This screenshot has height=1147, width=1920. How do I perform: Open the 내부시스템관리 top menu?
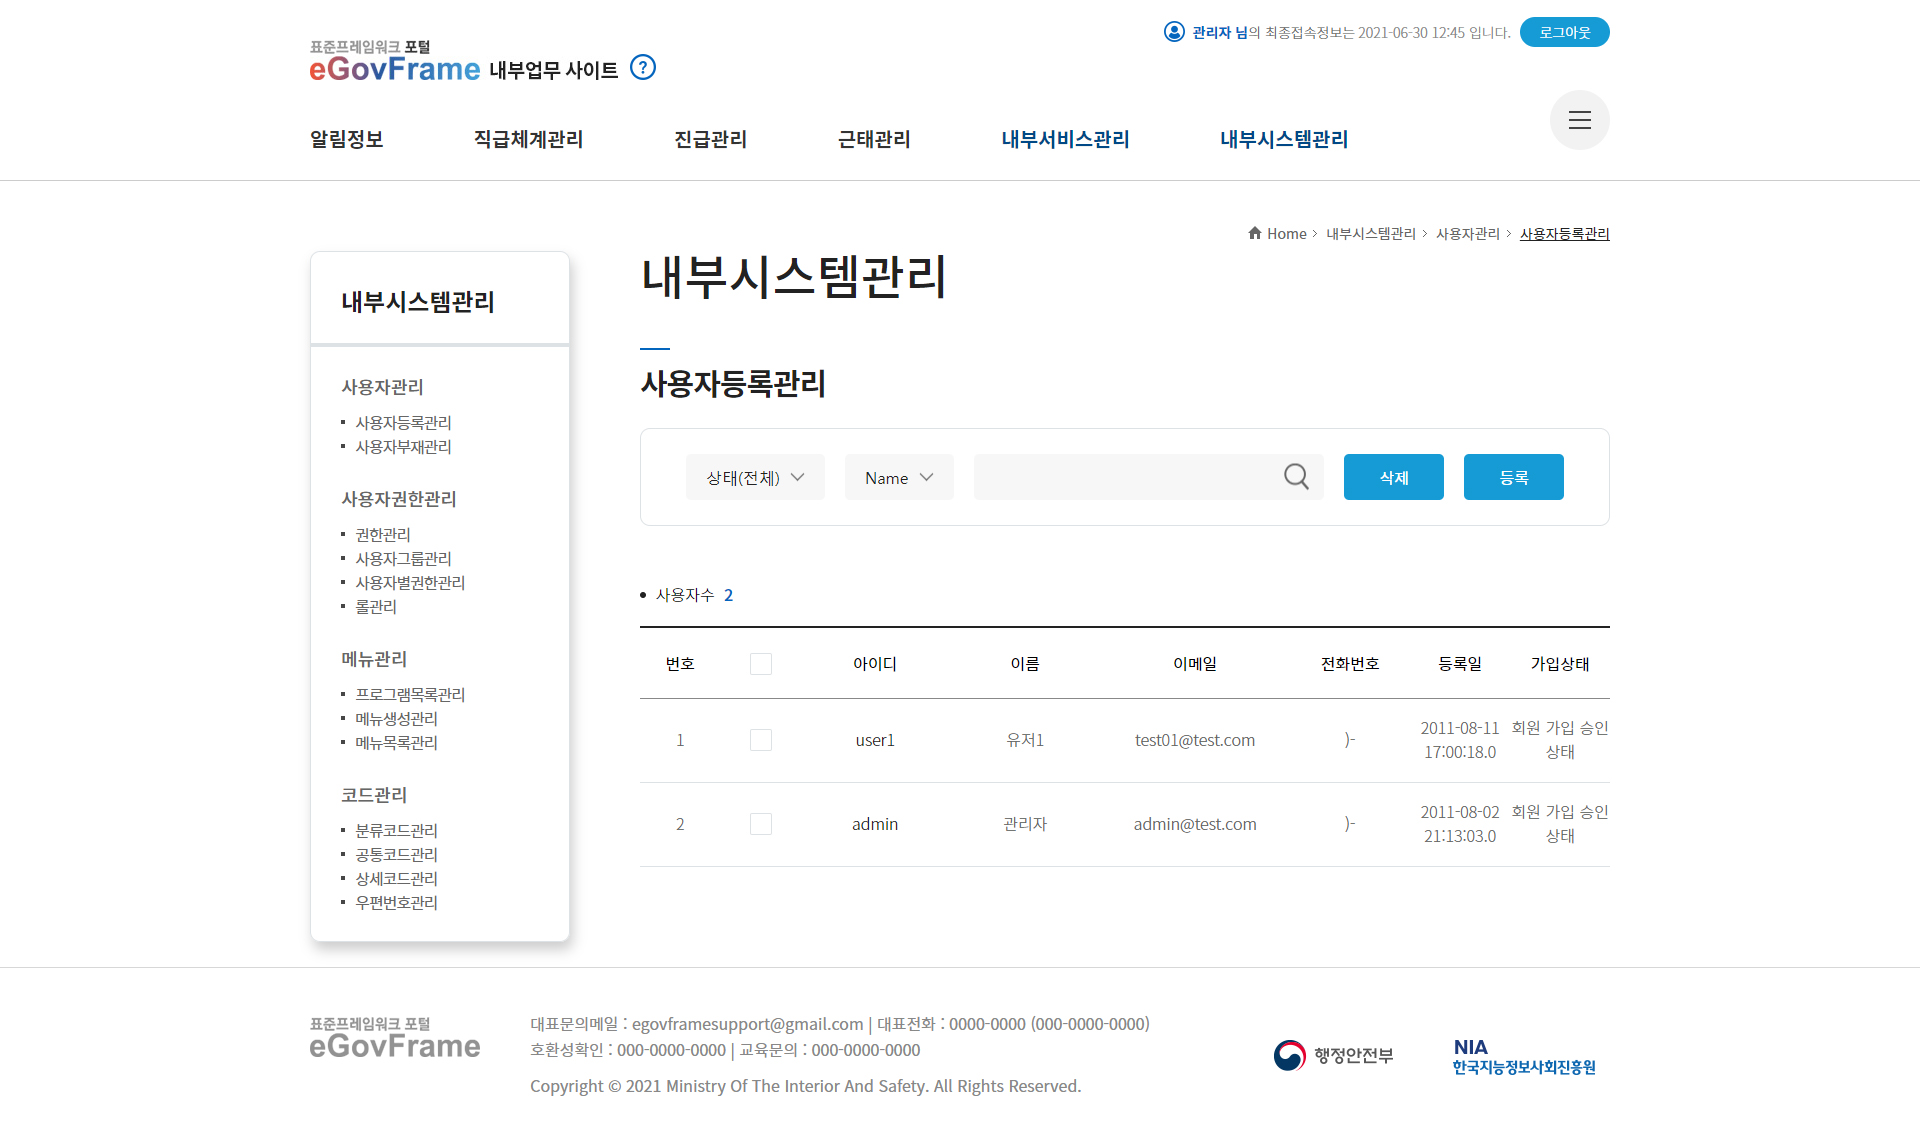pos(1284,139)
